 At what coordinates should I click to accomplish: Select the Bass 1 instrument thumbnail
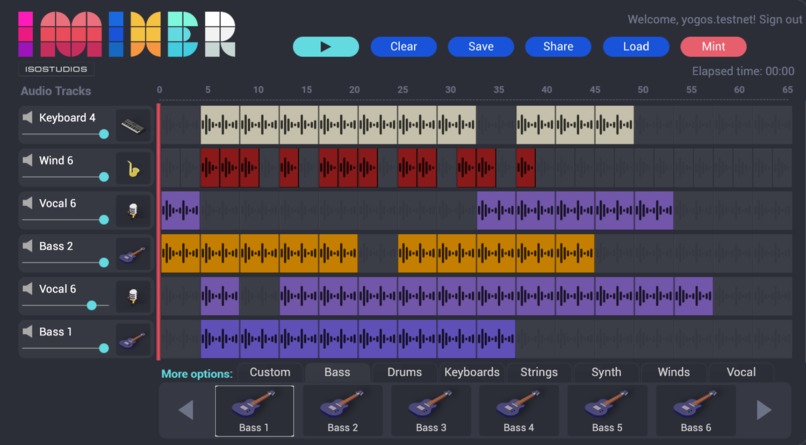pos(254,411)
